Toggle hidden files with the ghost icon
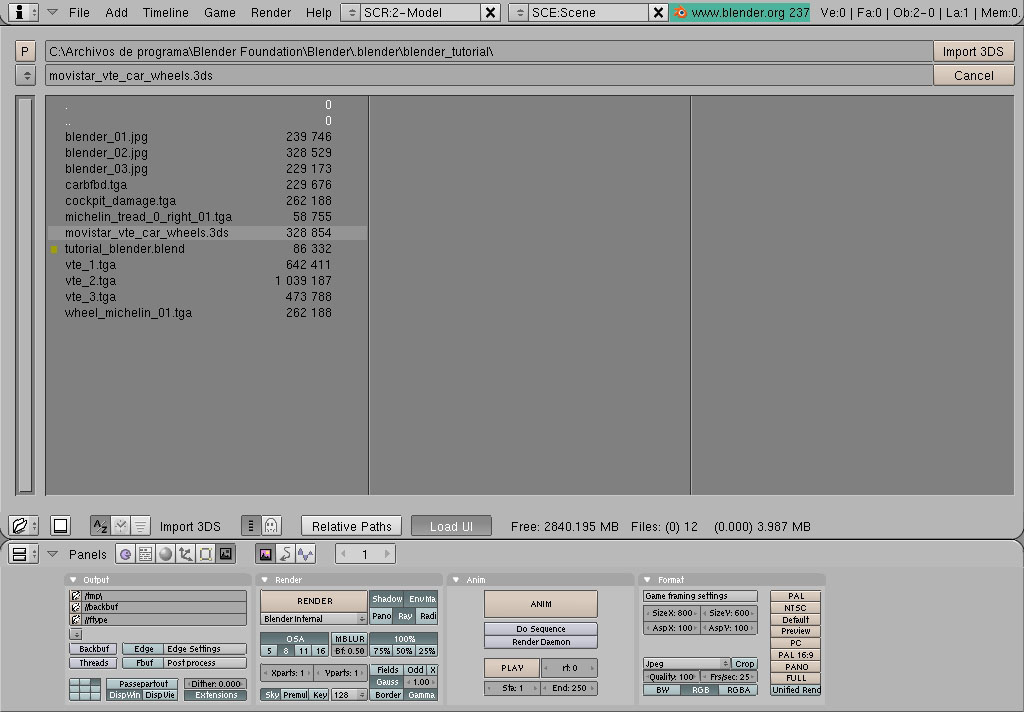The height and width of the screenshot is (712, 1024). coord(270,526)
